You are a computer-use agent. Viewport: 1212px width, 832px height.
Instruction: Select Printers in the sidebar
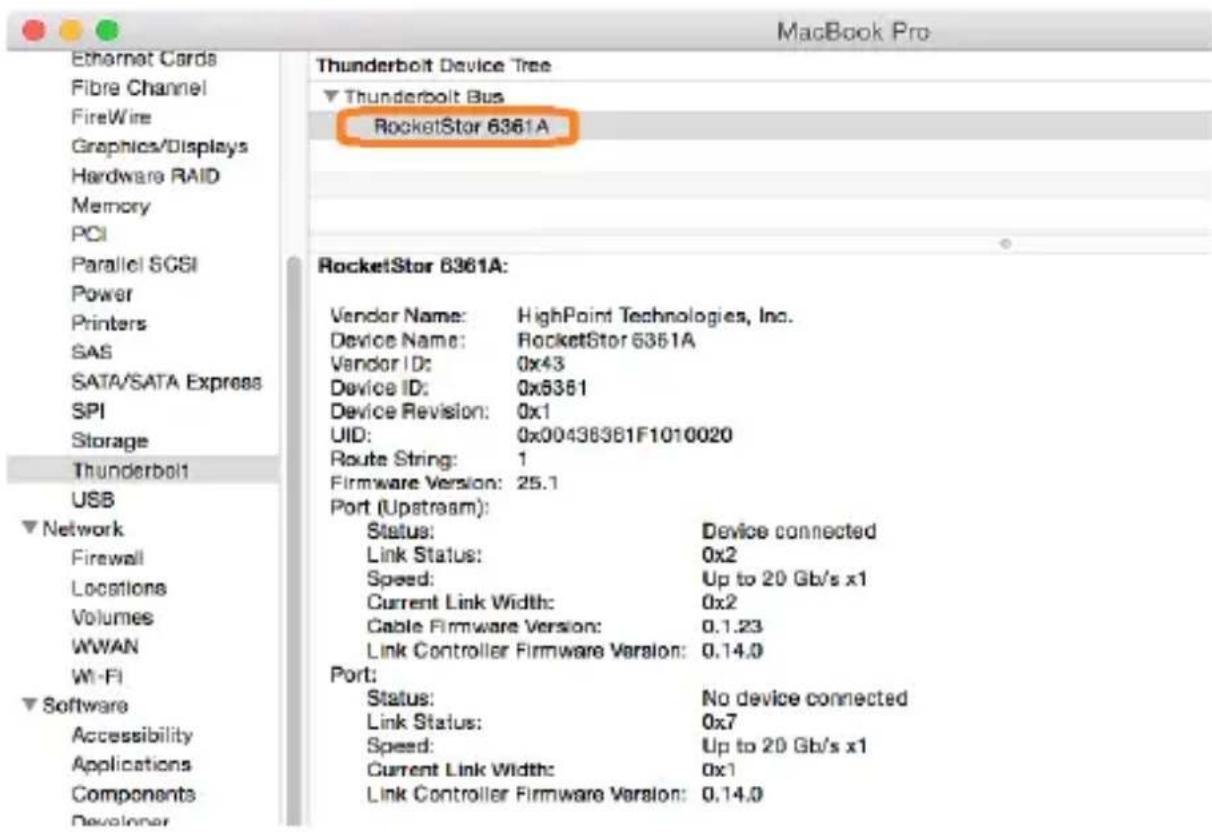click(x=108, y=323)
